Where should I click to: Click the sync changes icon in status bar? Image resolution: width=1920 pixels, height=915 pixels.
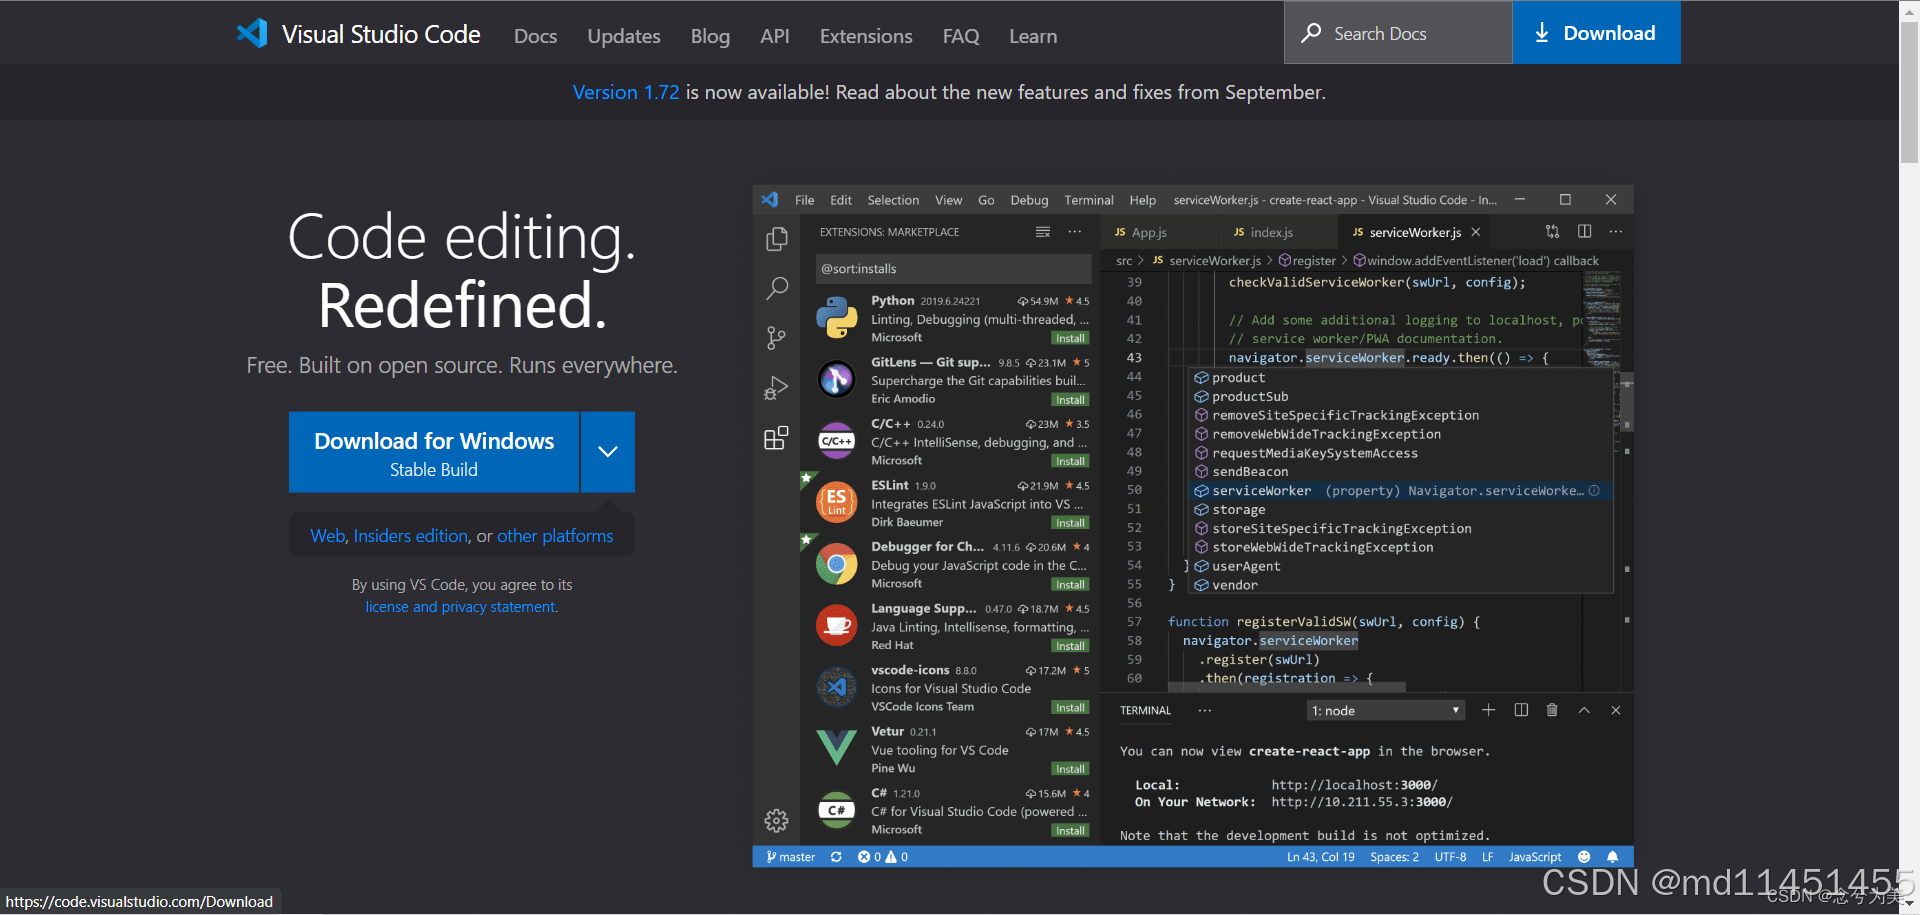(836, 857)
